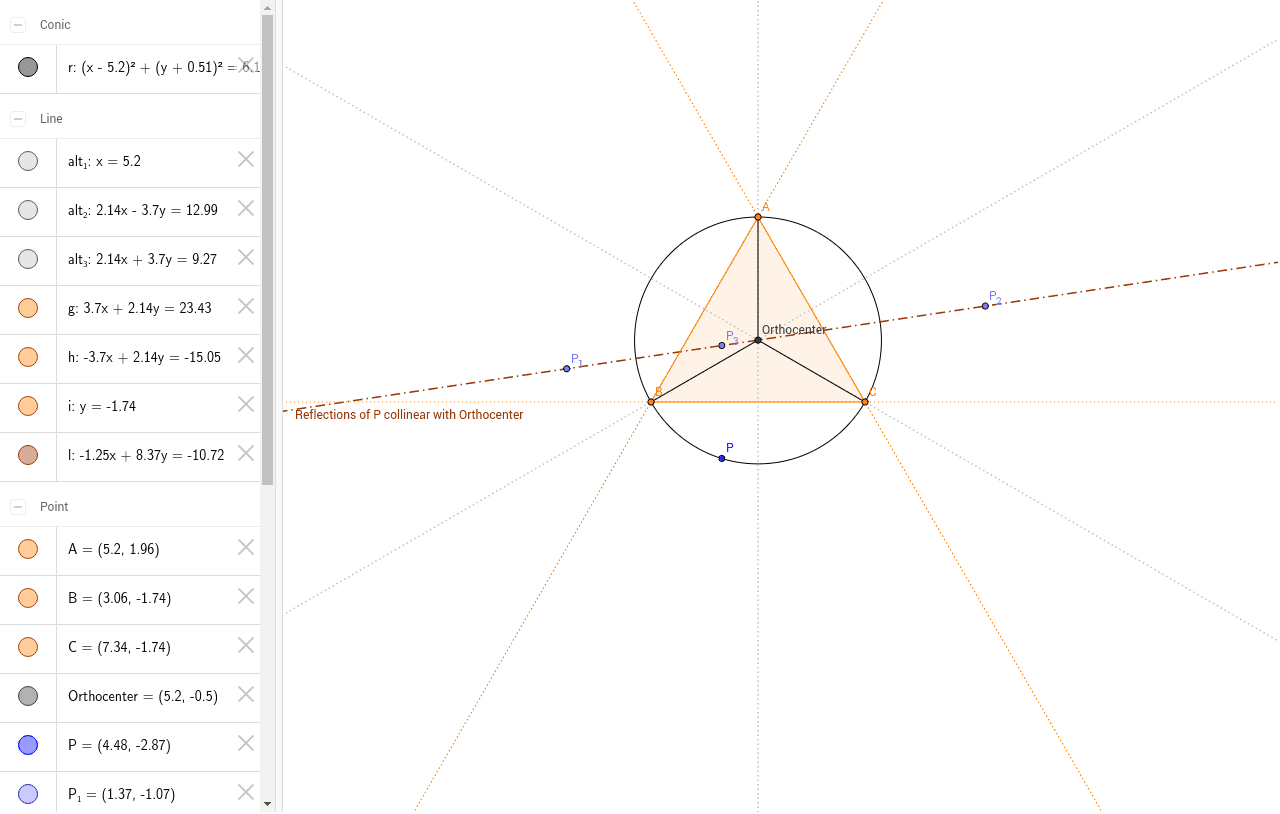
Task: Toggle visibility of Orthocenter entry
Action: 28,696
